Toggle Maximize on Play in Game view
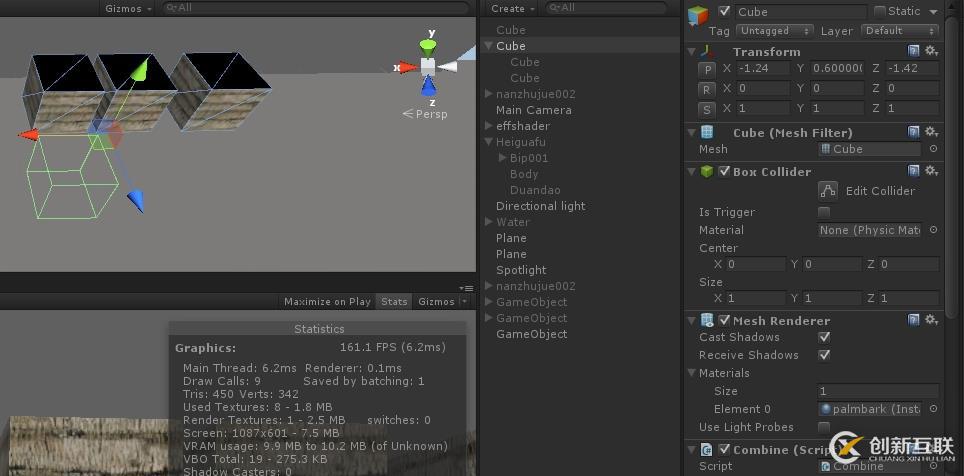The width and height of the screenshot is (964, 476). pos(327,301)
